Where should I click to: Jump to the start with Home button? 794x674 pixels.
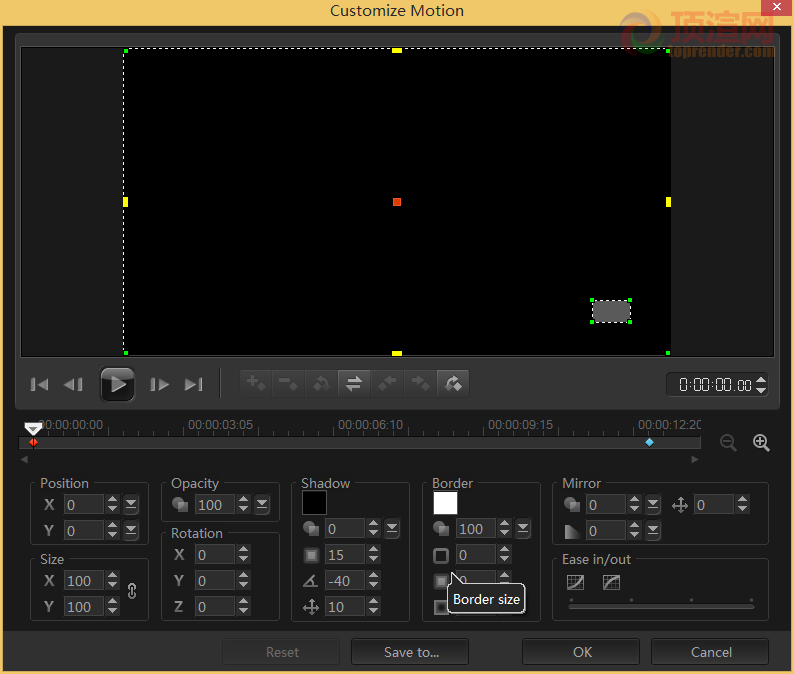pyautogui.click(x=39, y=385)
